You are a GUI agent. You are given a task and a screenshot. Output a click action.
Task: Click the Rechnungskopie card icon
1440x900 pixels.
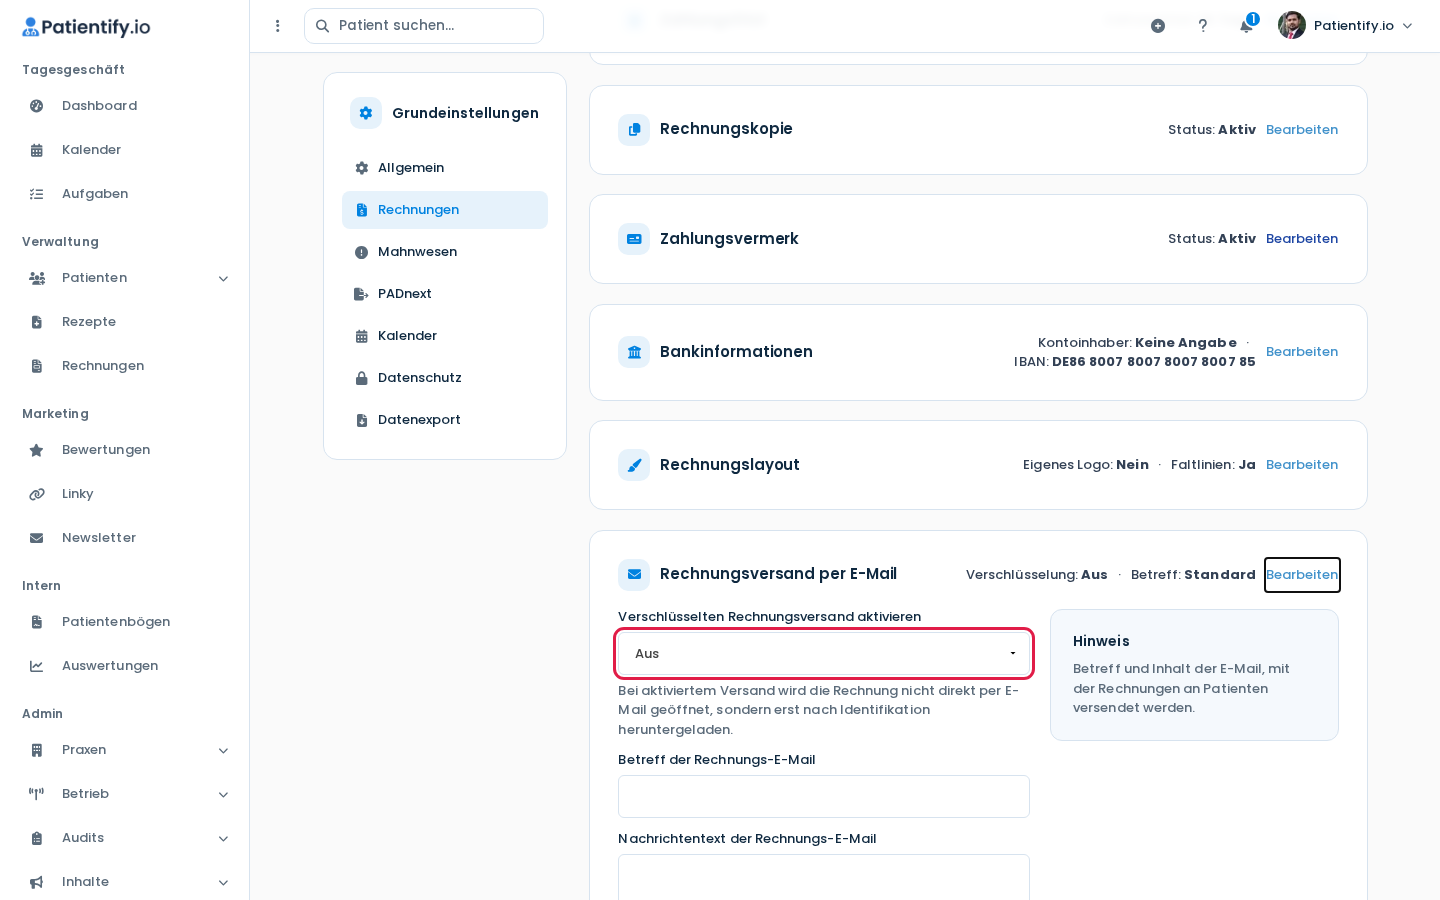(x=634, y=130)
